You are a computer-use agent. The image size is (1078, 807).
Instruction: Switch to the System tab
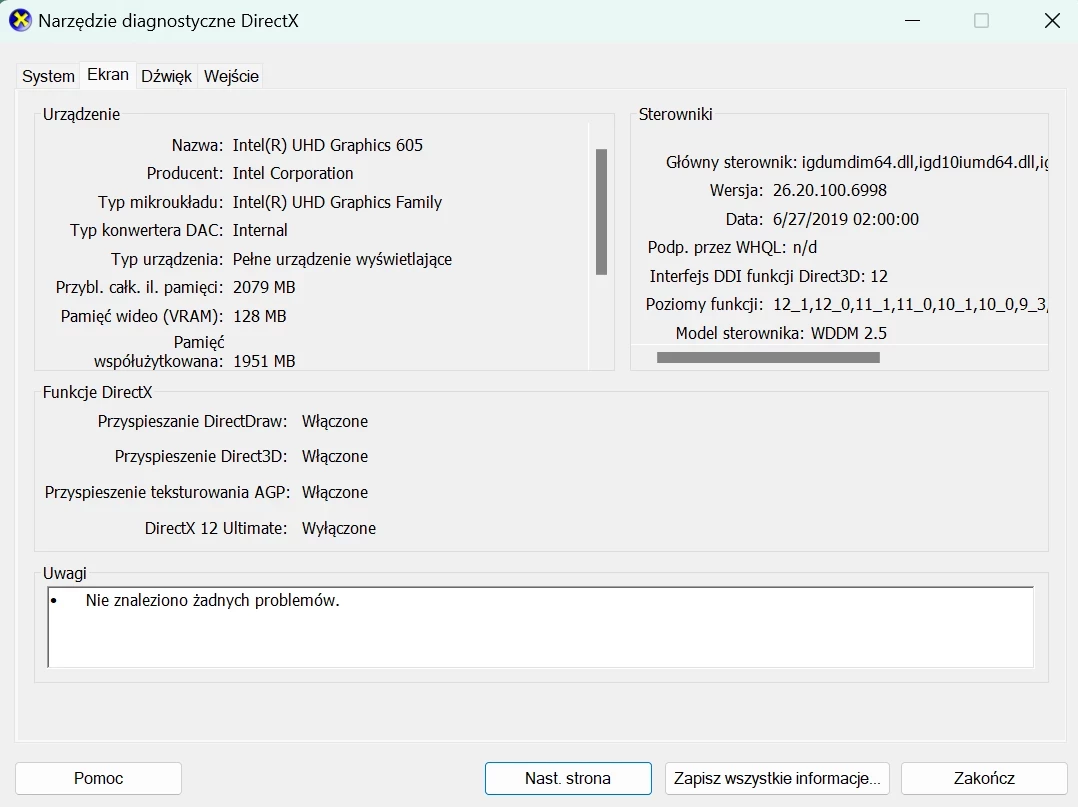pos(47,75)
